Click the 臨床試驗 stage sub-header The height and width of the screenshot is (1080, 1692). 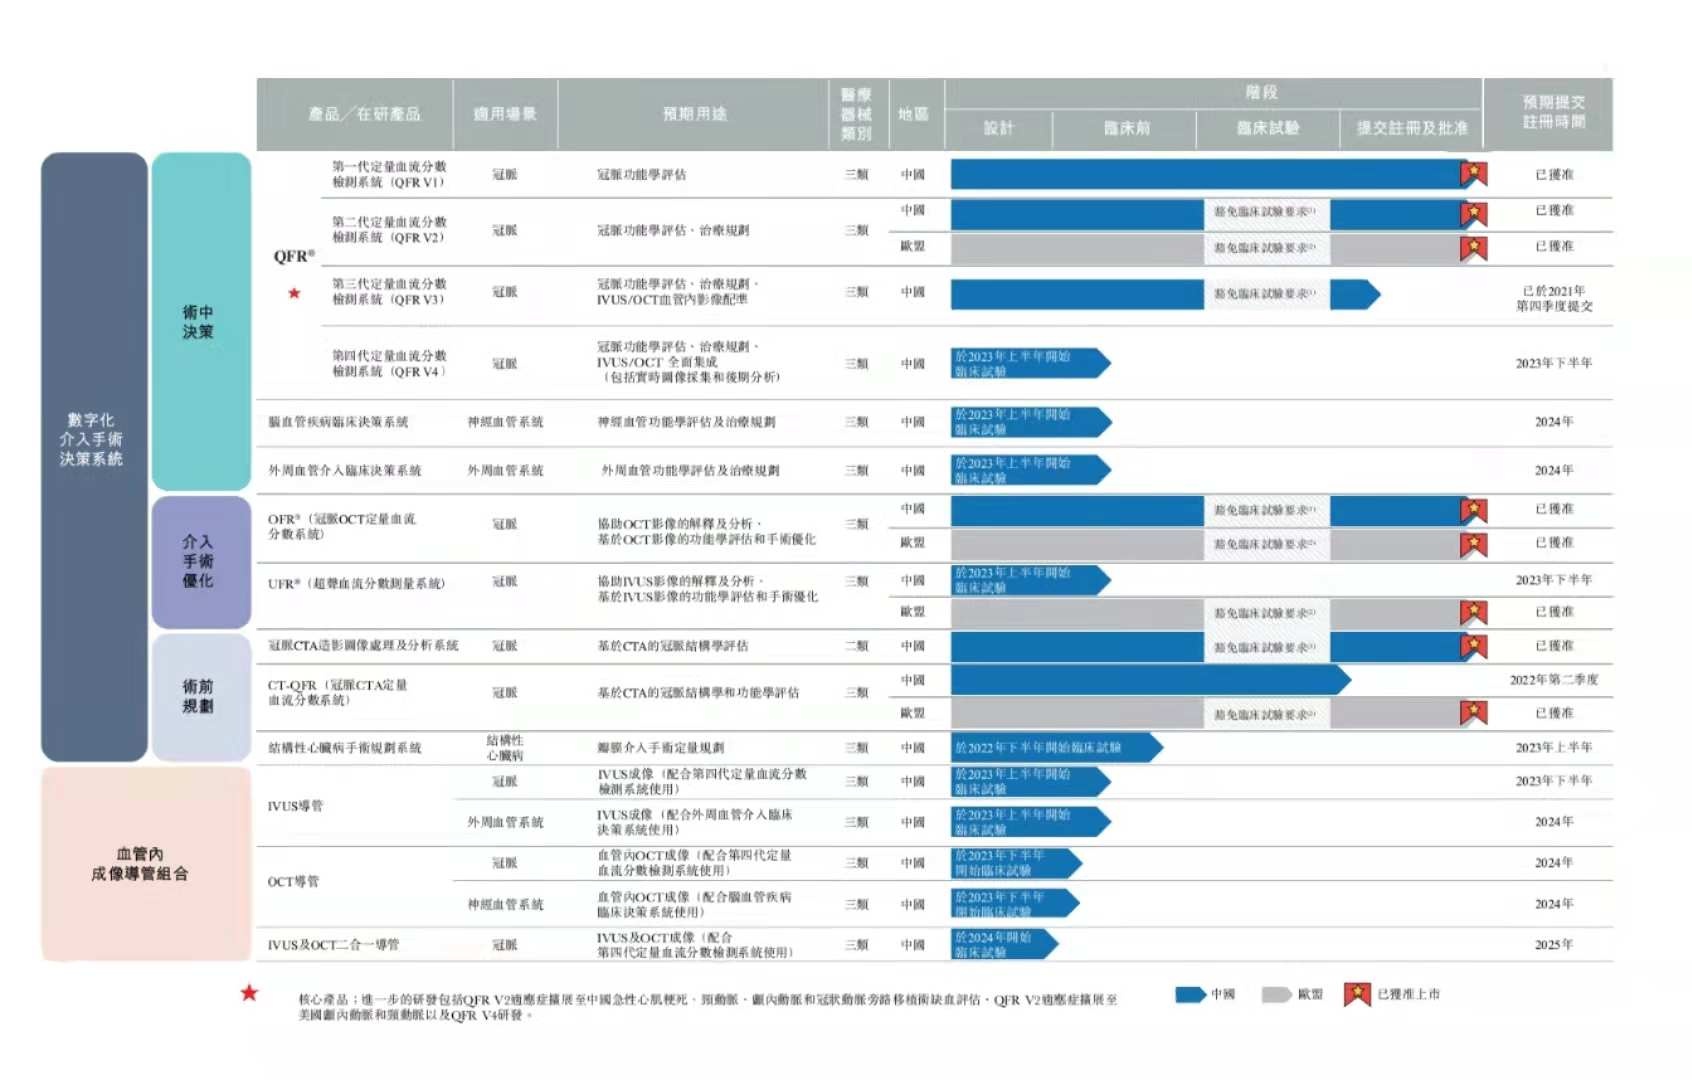click(1268, 128)
